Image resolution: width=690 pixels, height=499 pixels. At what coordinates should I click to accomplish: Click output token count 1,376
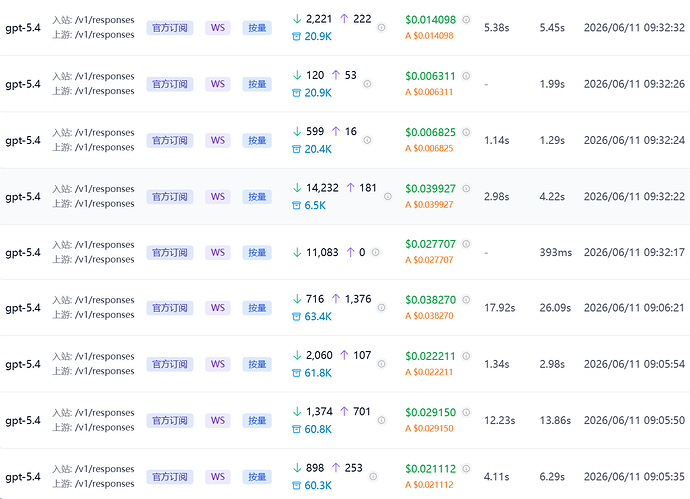(358, 299)
